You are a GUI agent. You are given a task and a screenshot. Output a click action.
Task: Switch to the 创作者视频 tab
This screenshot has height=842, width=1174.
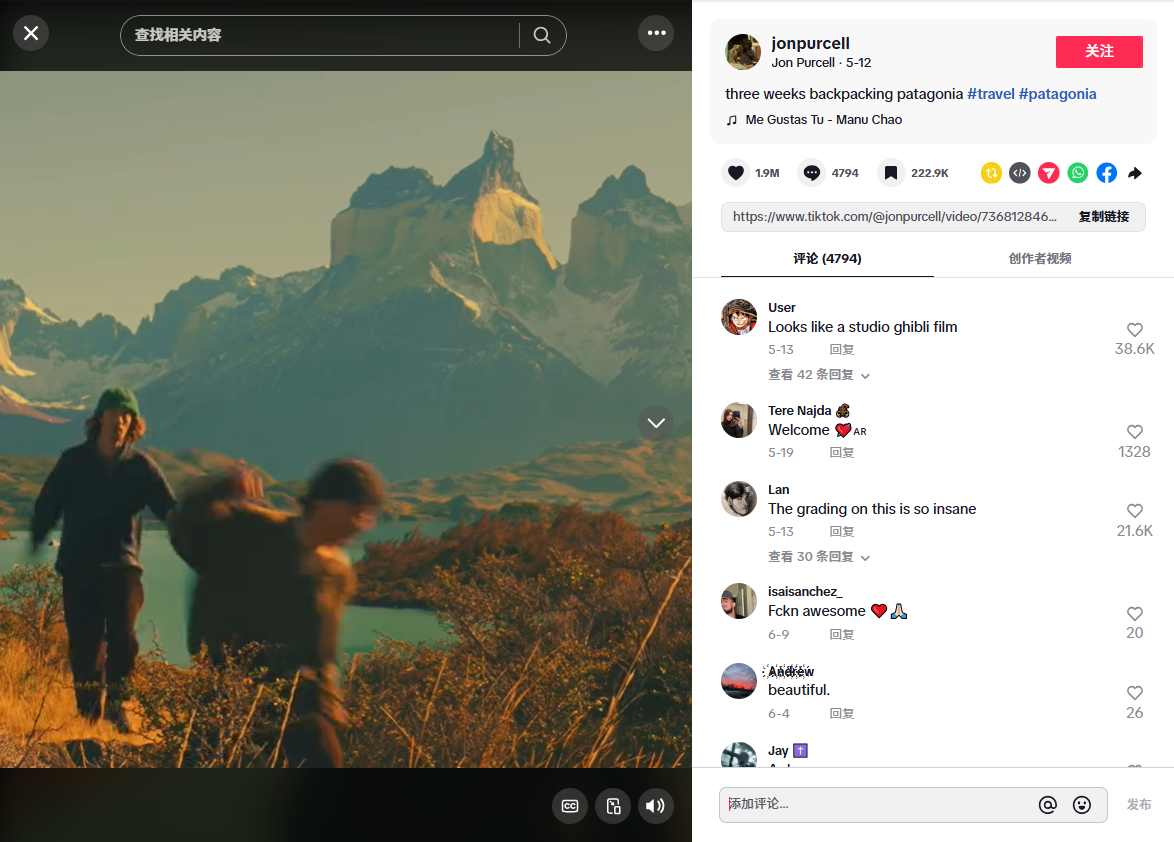[1040, 258]
